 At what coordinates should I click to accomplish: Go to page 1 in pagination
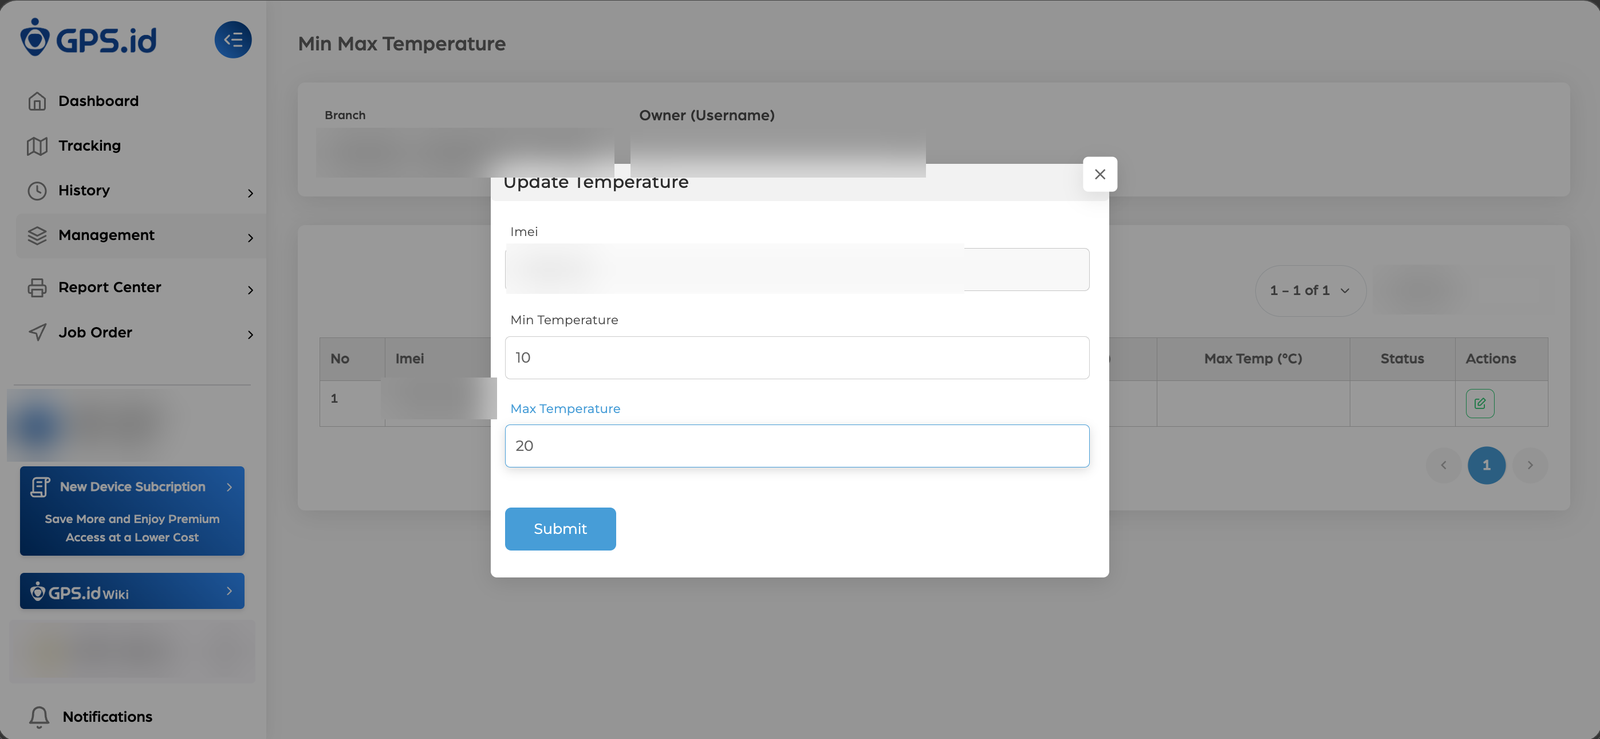[1486, 465]
